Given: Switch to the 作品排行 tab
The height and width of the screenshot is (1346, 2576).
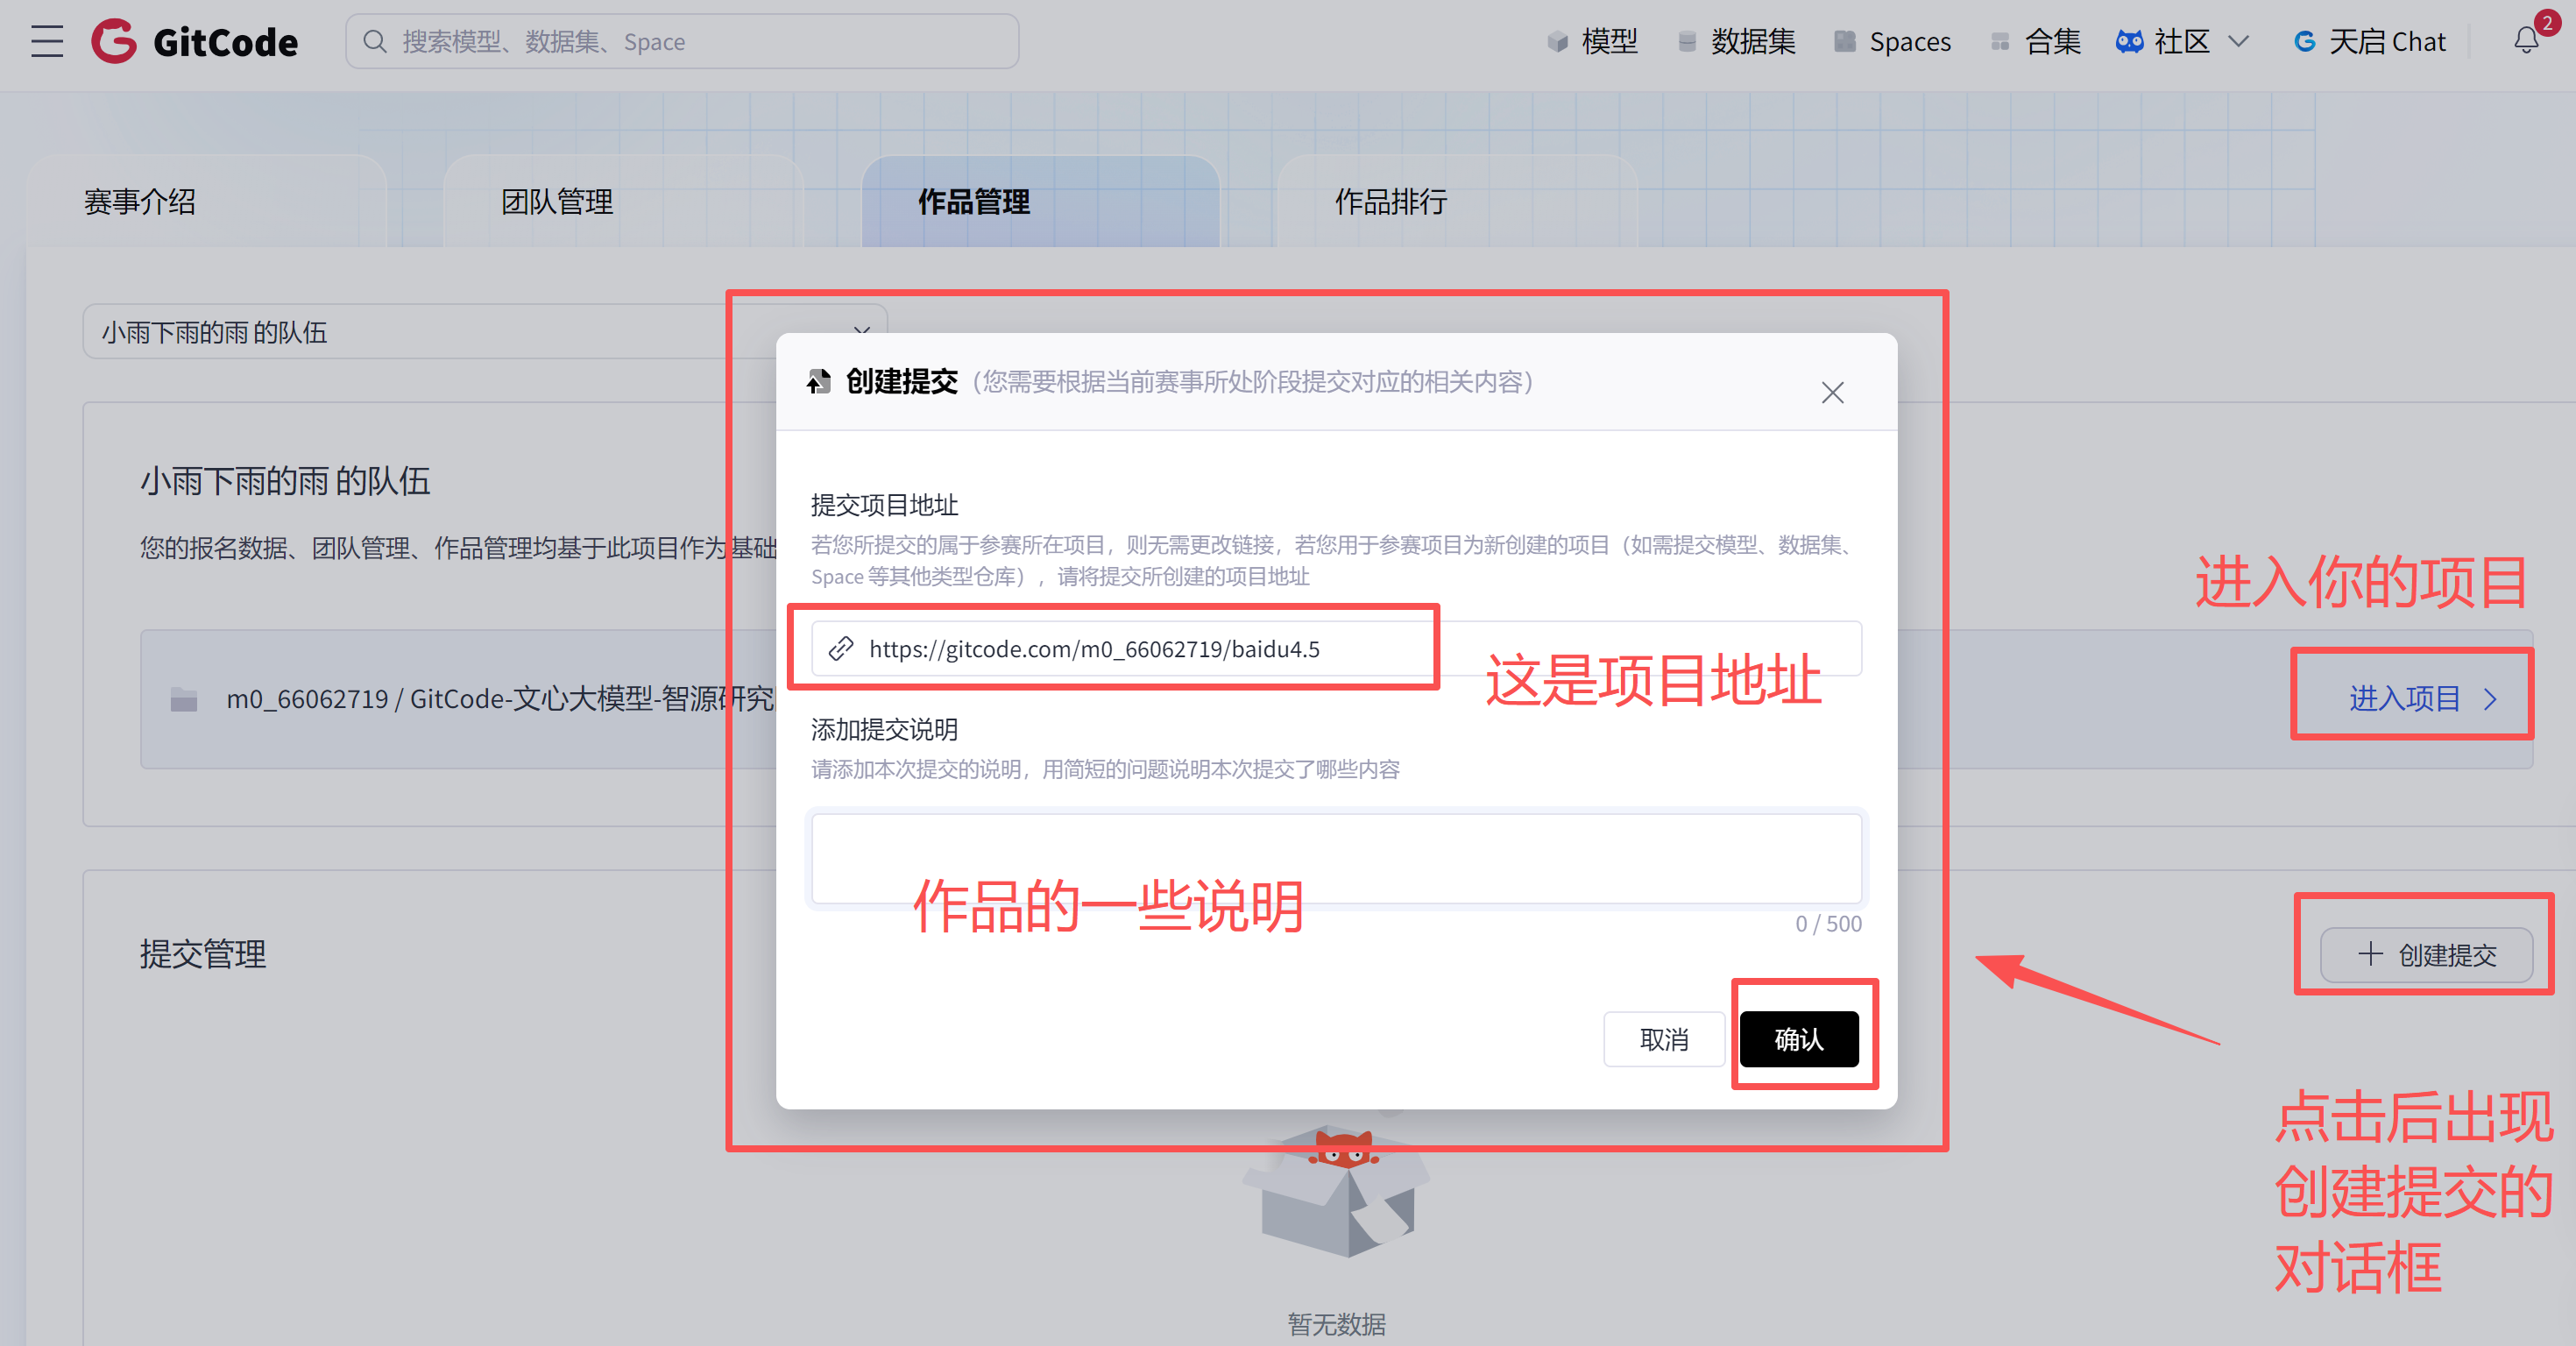Looking at the screenshot, I should 1390,202.
